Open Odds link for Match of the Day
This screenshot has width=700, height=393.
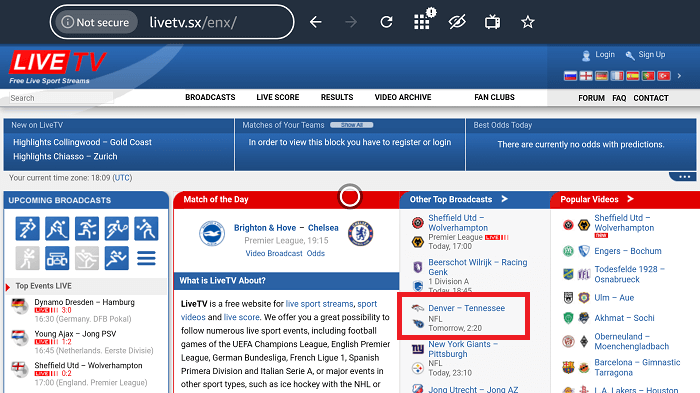pyautogui.click(x=316, y=253)
